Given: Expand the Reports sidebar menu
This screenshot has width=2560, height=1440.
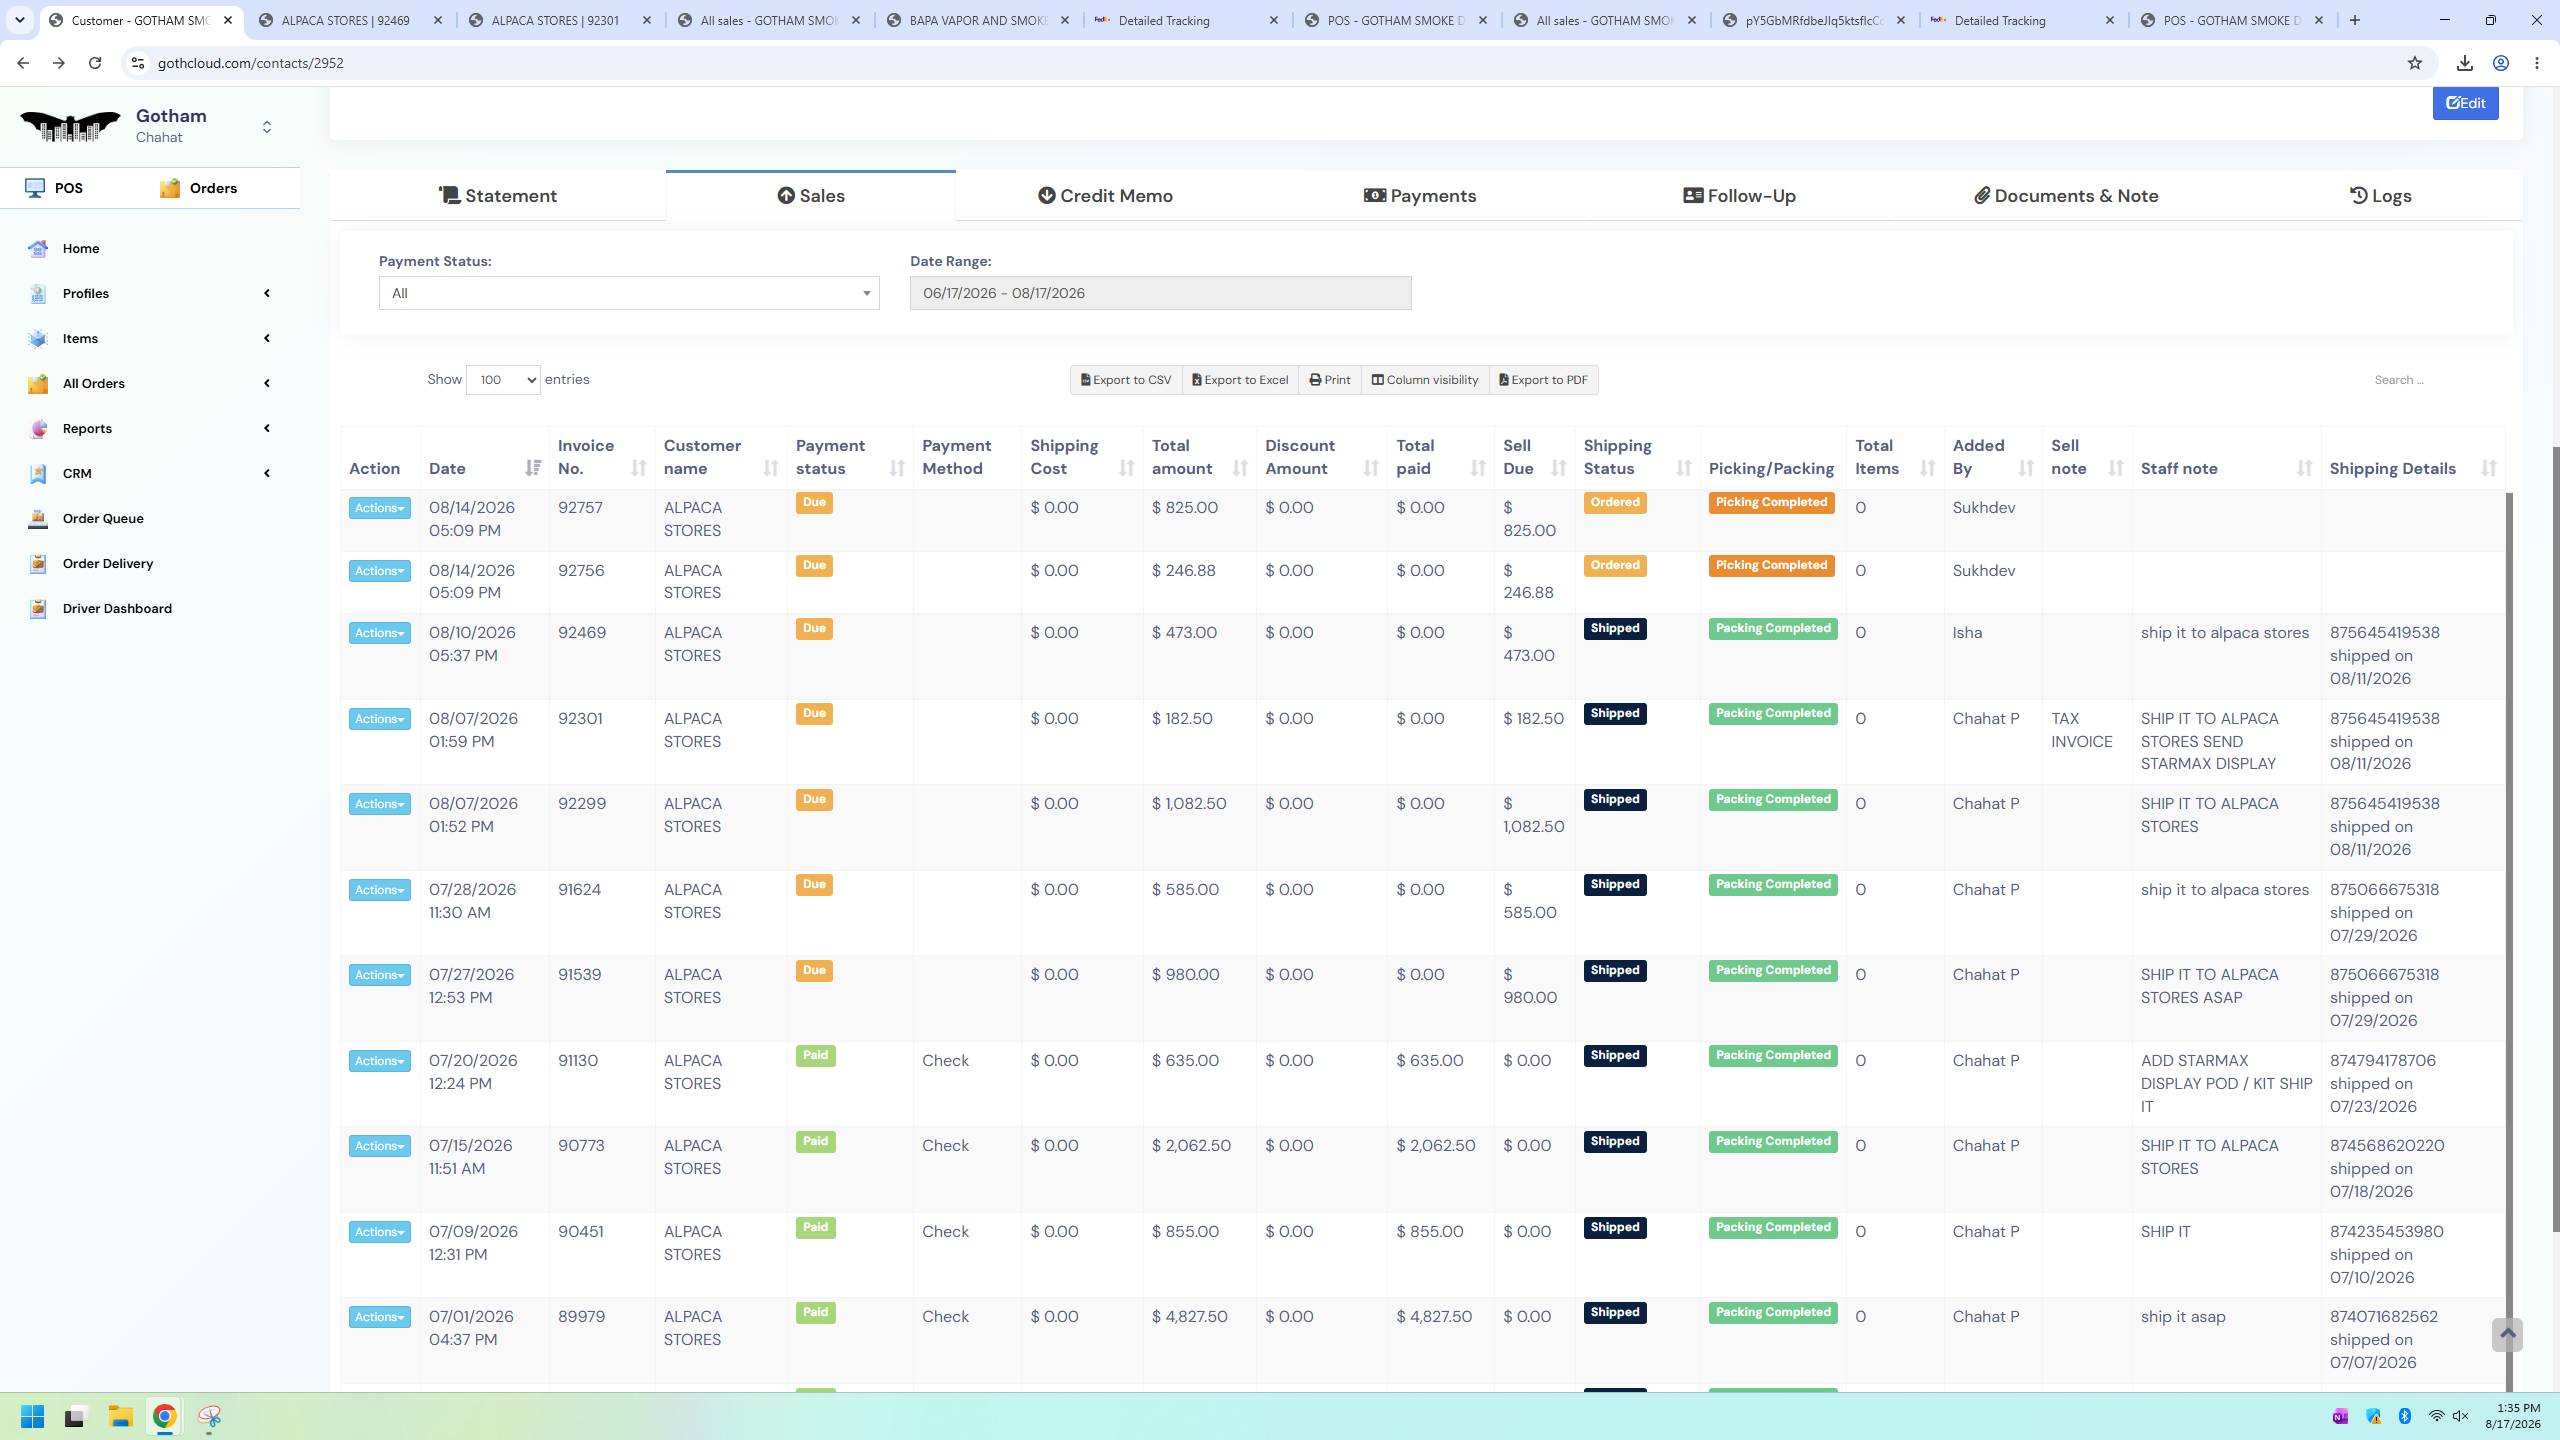Looking at the screenshot, I should point(150,428).
